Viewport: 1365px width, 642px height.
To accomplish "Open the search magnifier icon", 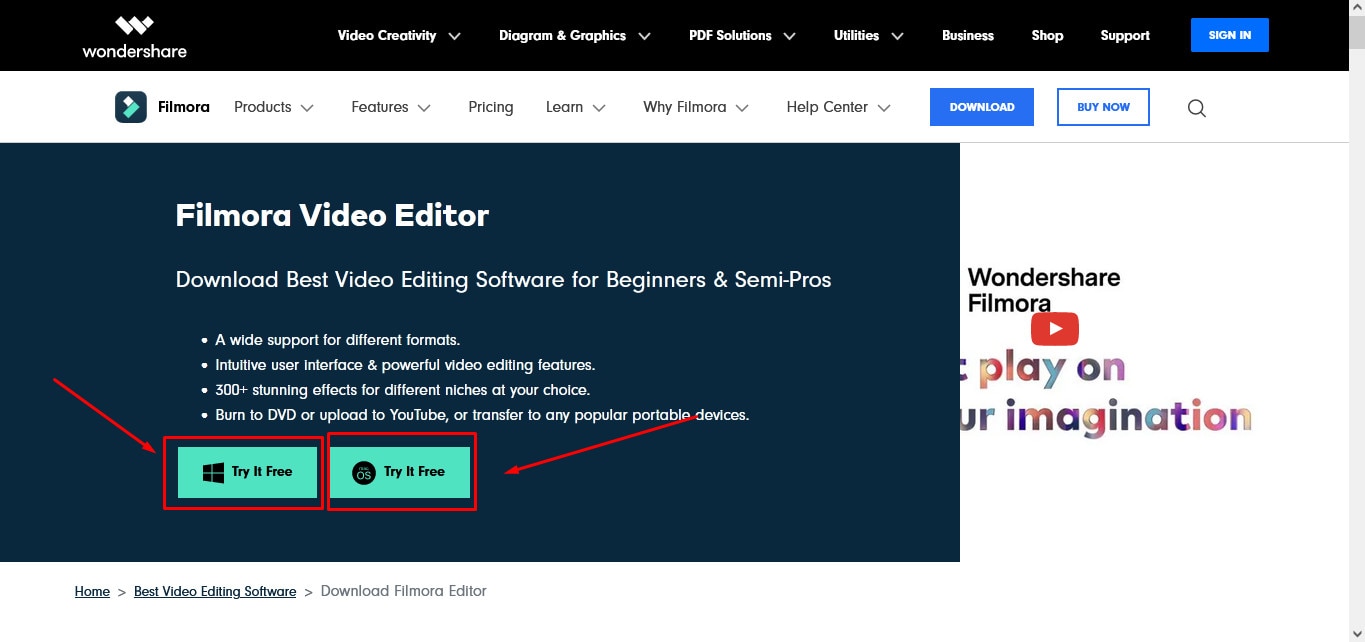I will tap(1196, 108).
